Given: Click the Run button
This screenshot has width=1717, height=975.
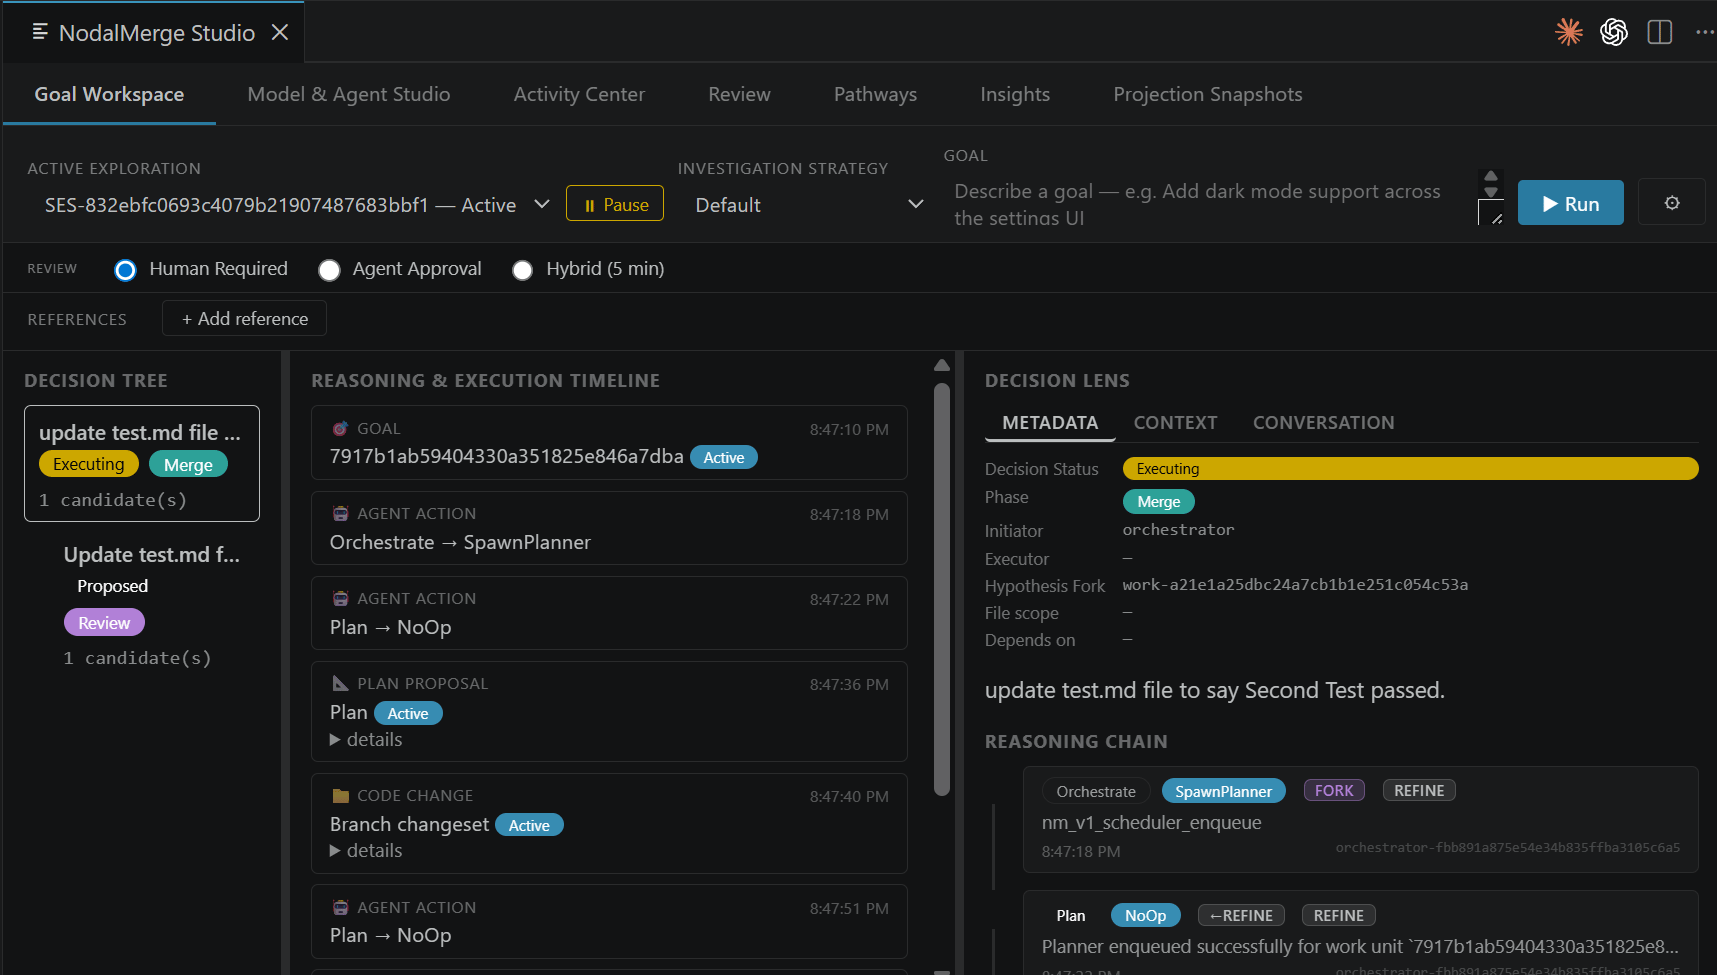Looking at the screenshot, I should 1570,203.
